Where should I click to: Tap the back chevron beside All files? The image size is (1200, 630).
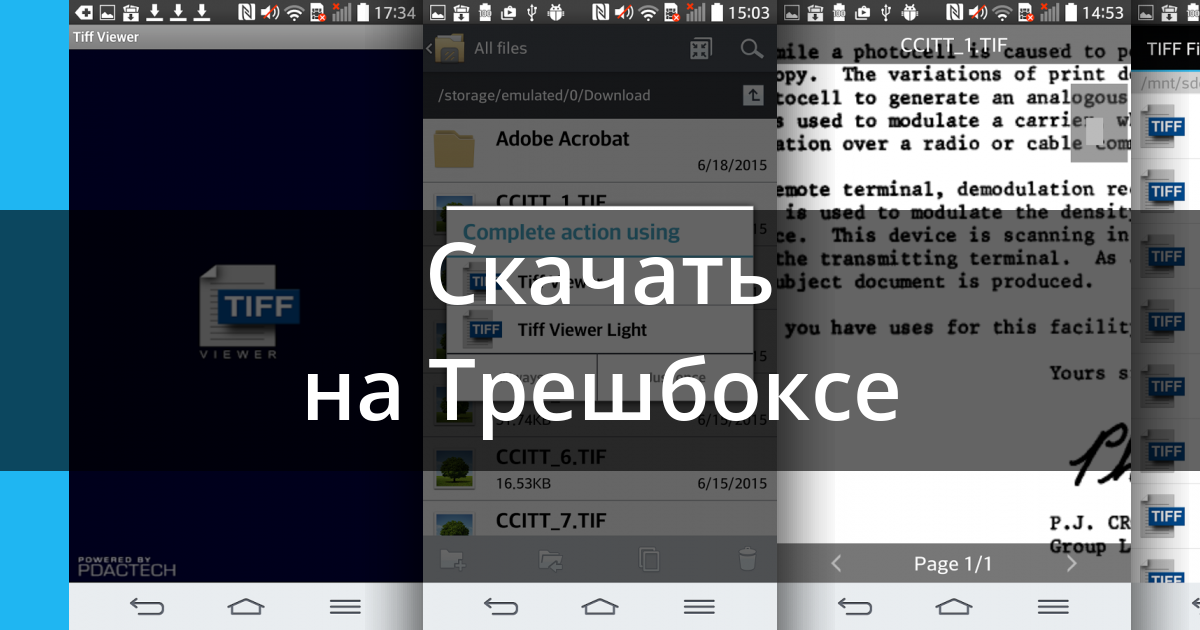[429, 48]
